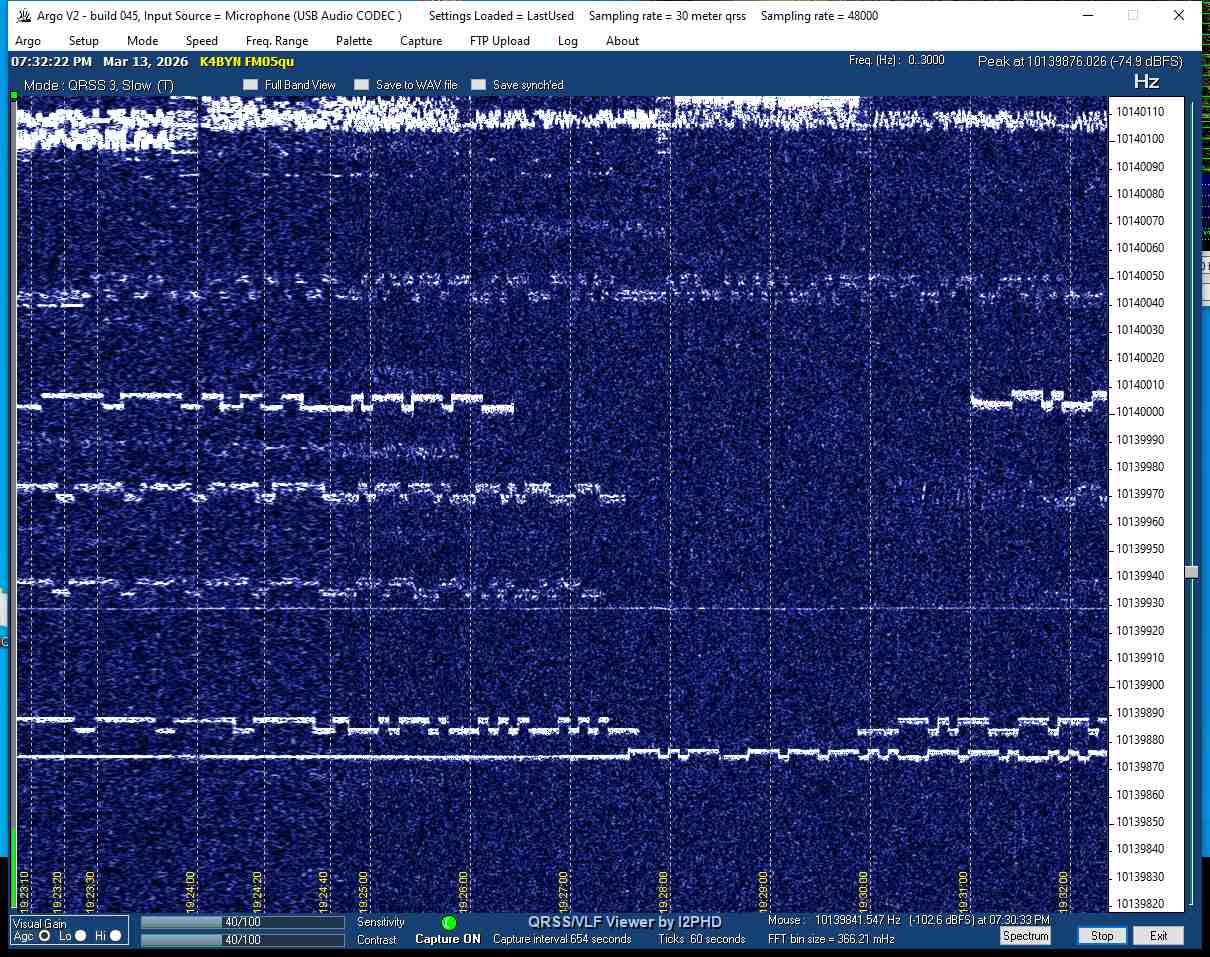Open the Freq. Range menu
This screenshot has width=1210, height=957.
(x=277, y=41)
